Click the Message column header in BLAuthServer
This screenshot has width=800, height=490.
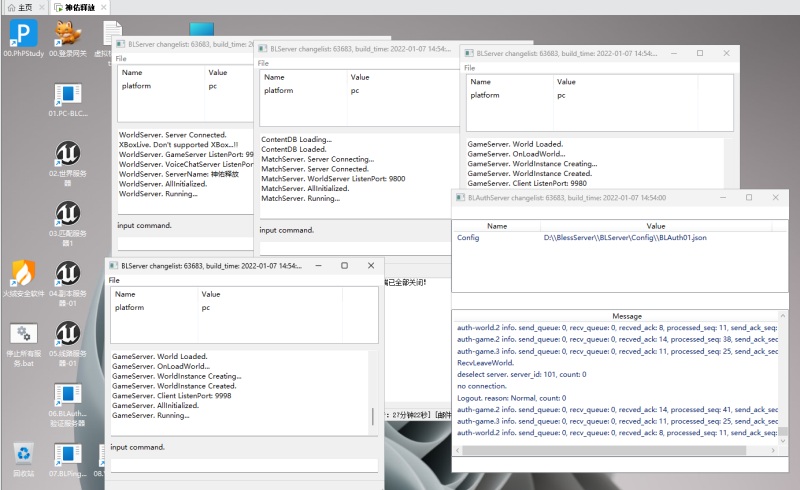click(627, 316)
